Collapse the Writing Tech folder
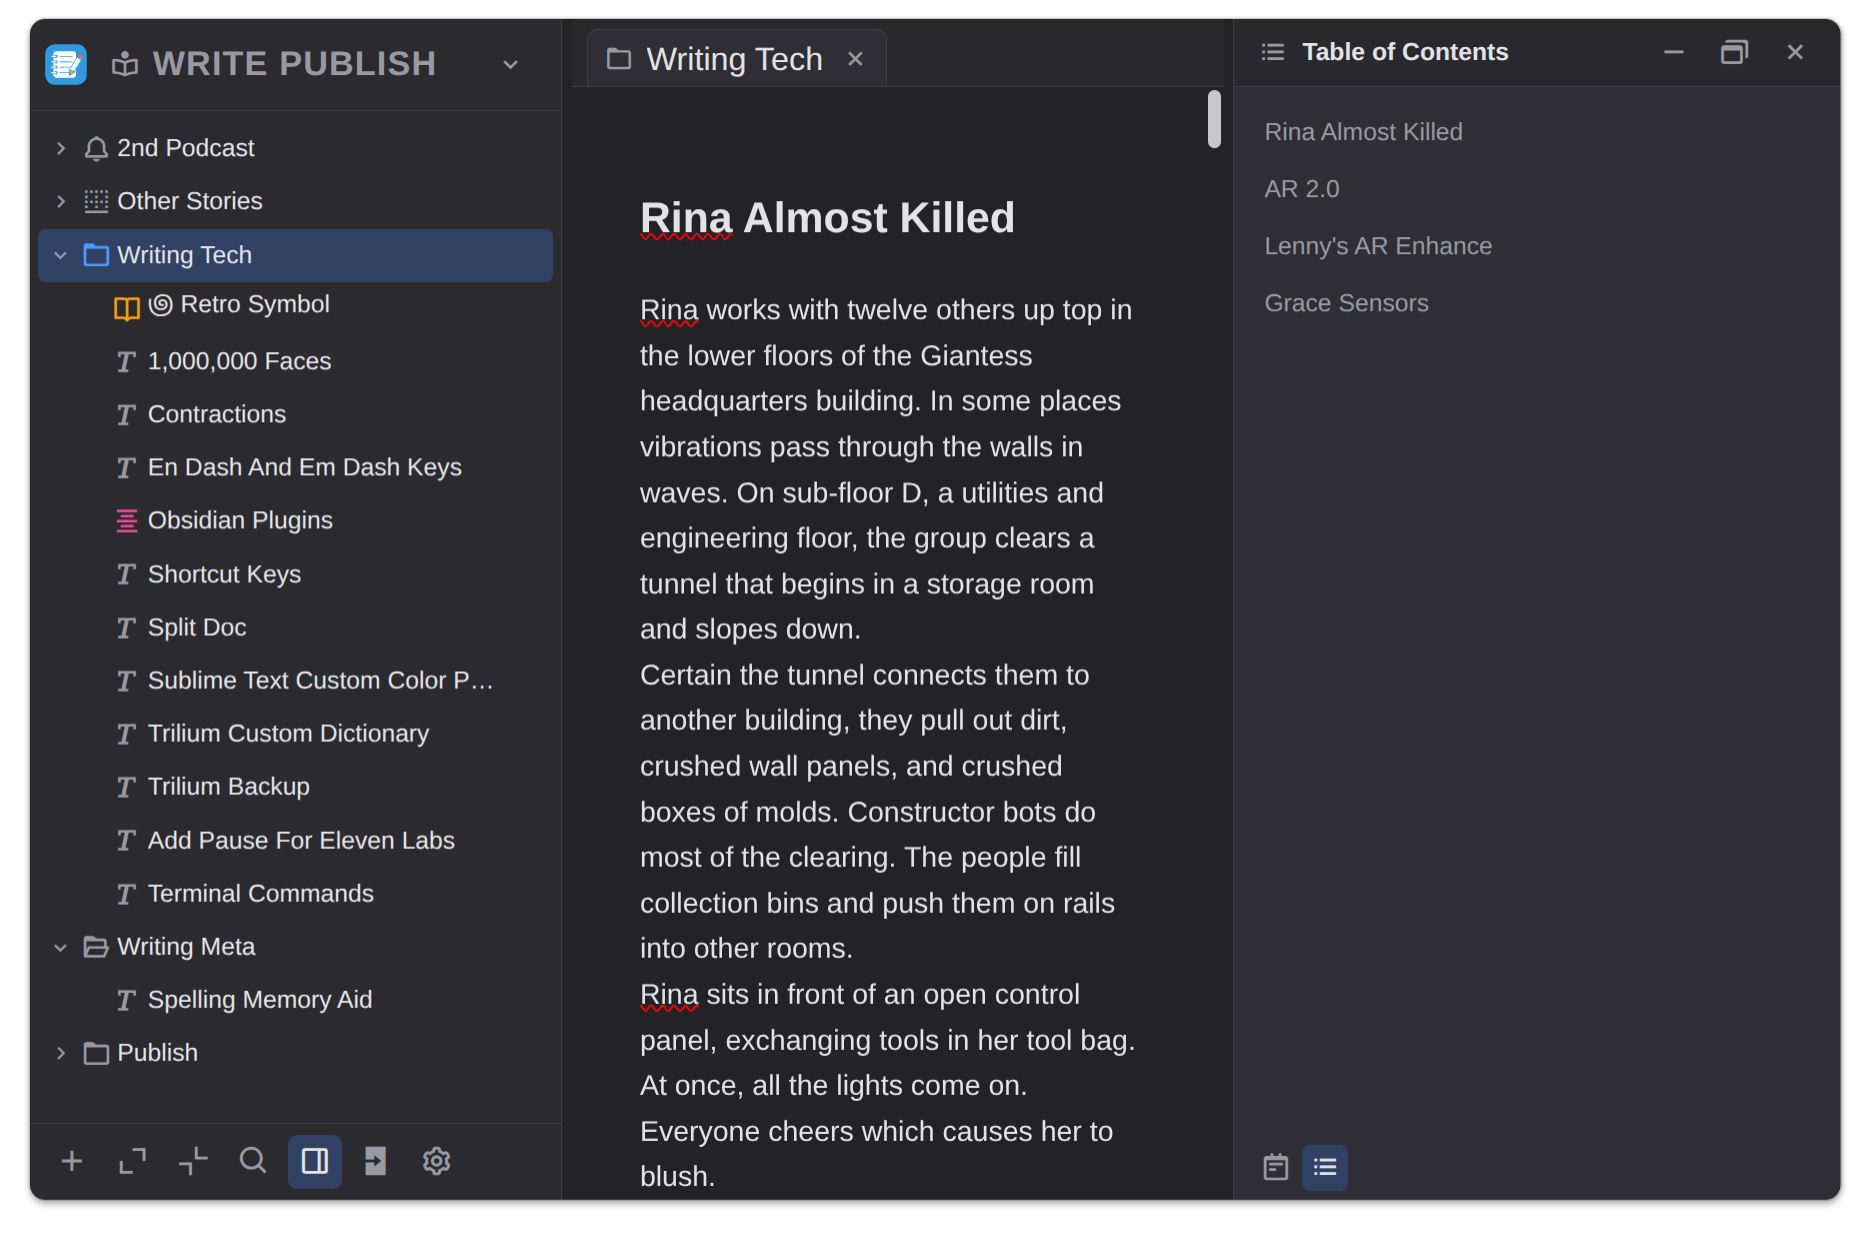1872x1260 pixels. pyautogui.click(x=61, y=256)
